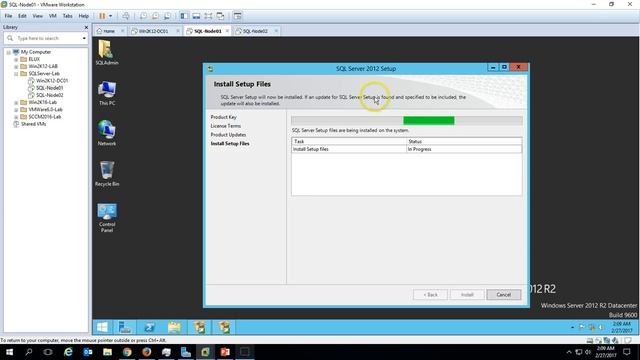Select SQL-Node01 in the Library tree
The width and height of the screenshot is (640, 360).
coord(49,88)
